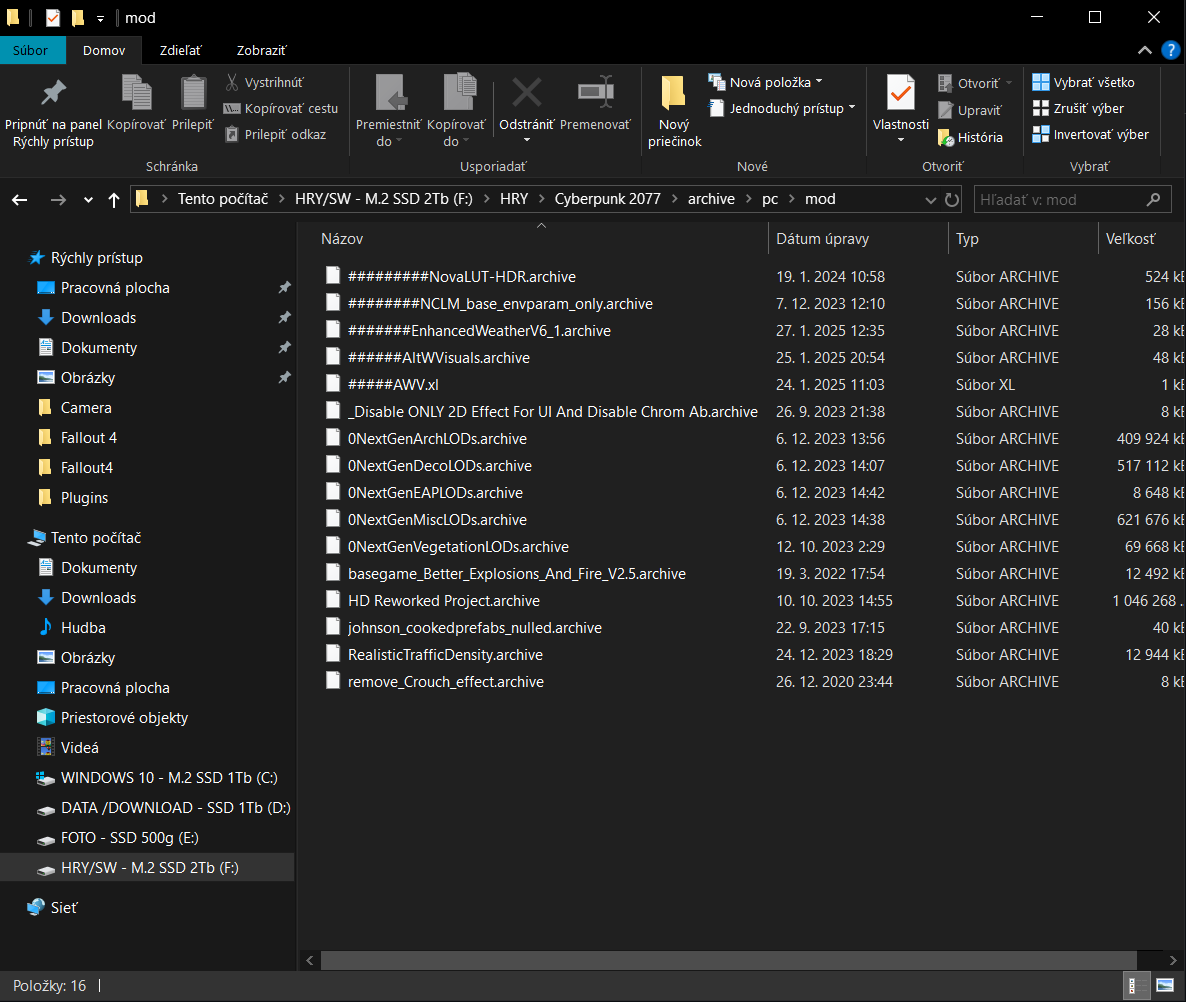Switch to the Domov ribbon tab

point(104,51)
